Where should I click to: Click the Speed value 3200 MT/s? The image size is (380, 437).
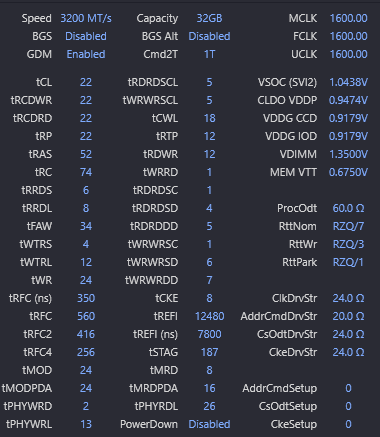pos(86,18)
